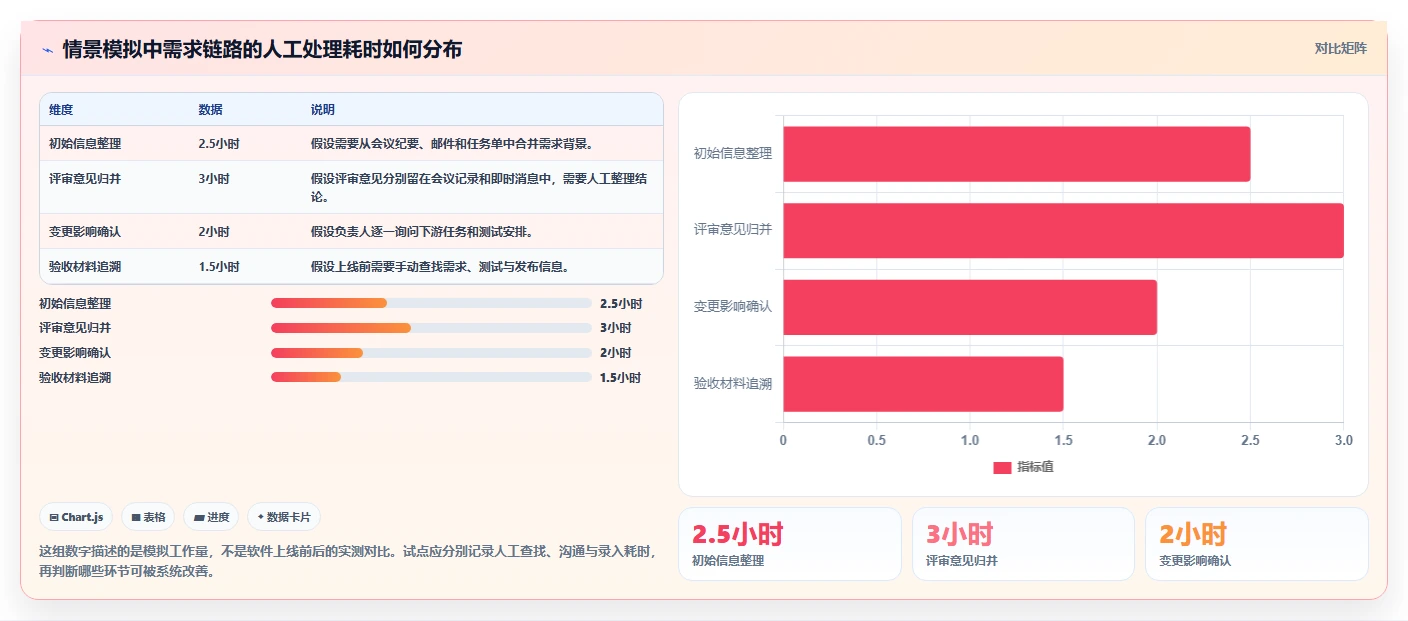Select the 数据卡片 chip

[284, 517]
